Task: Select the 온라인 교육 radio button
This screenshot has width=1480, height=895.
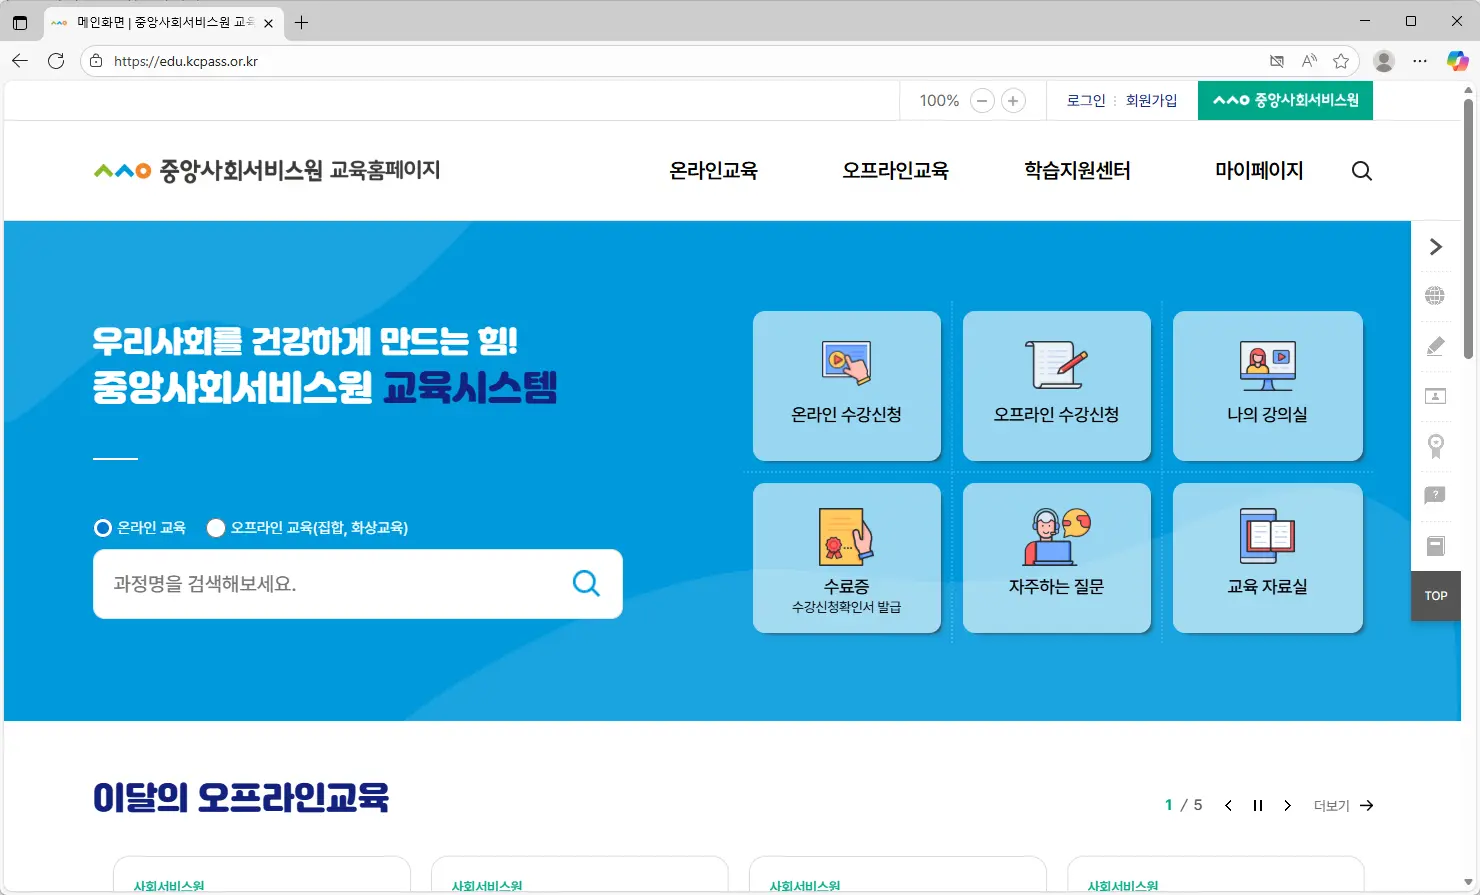Action: click(102, 527)
